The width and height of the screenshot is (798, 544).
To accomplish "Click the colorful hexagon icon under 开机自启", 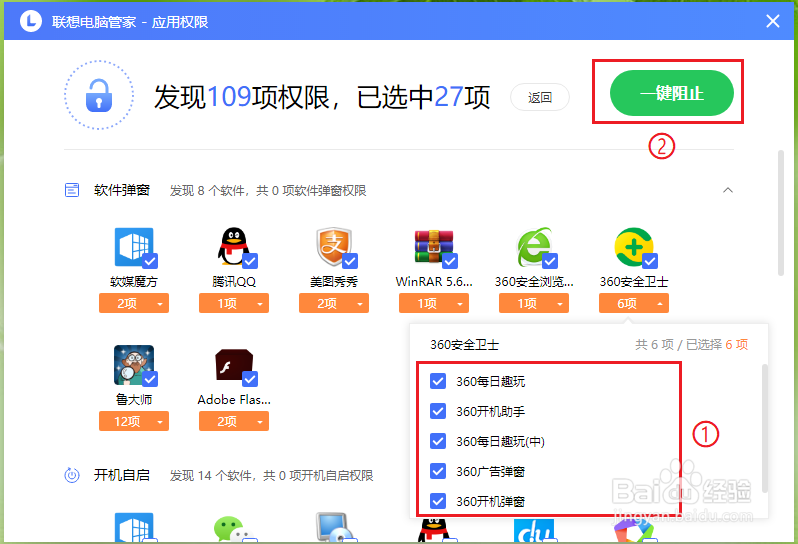I will 634,531.
